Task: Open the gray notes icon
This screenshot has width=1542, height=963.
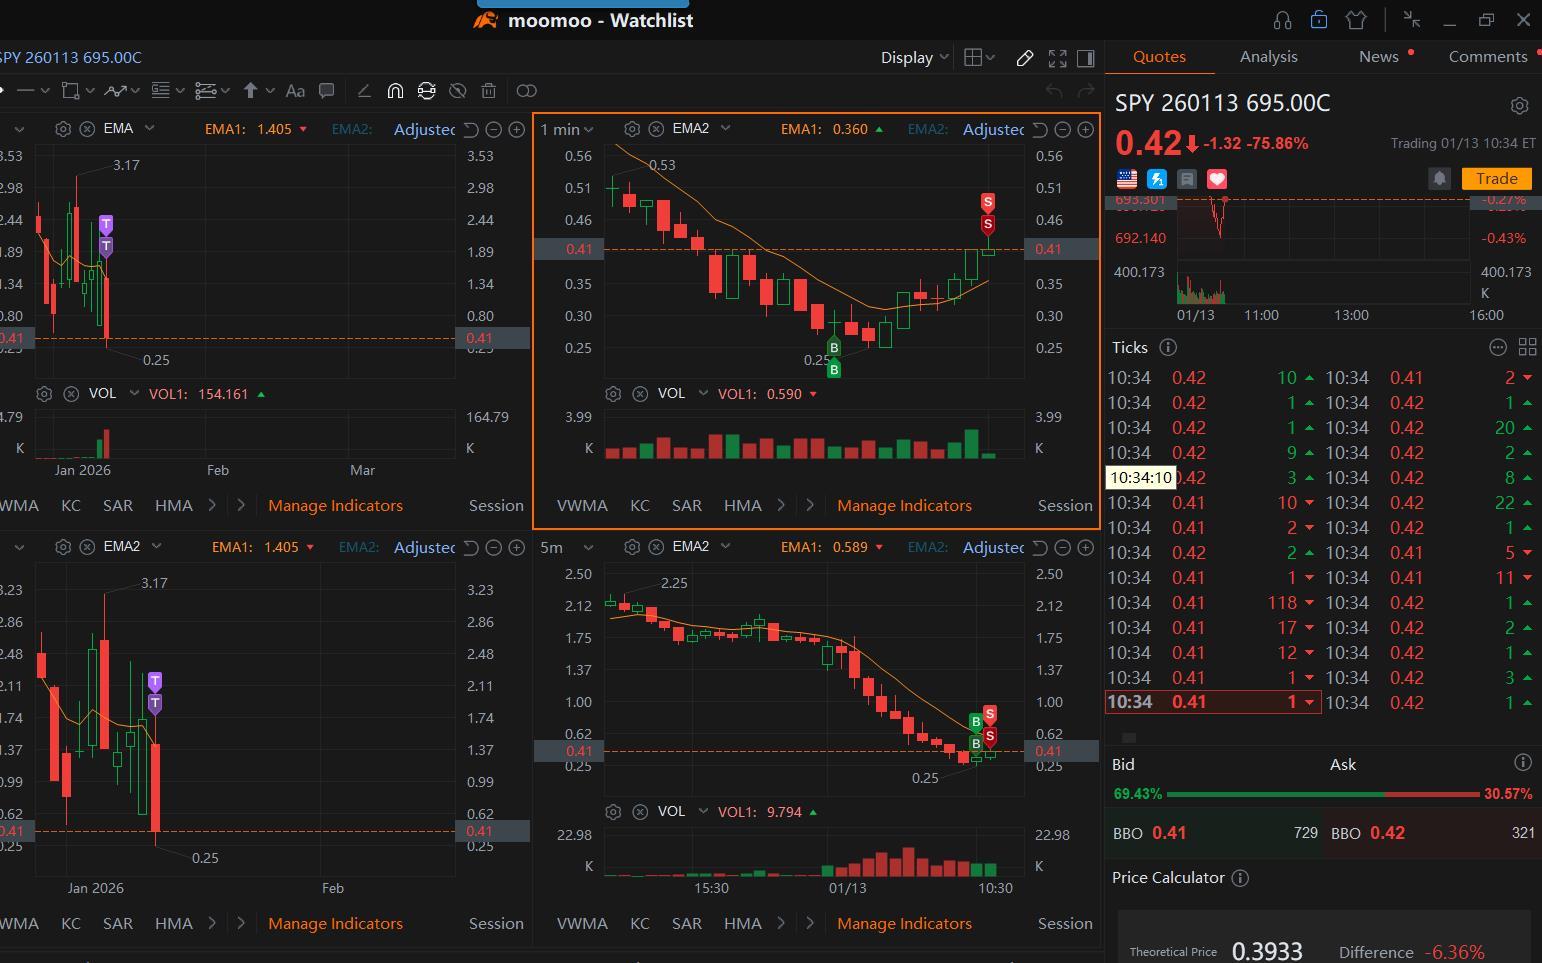Action: (x=1187, y=179)
